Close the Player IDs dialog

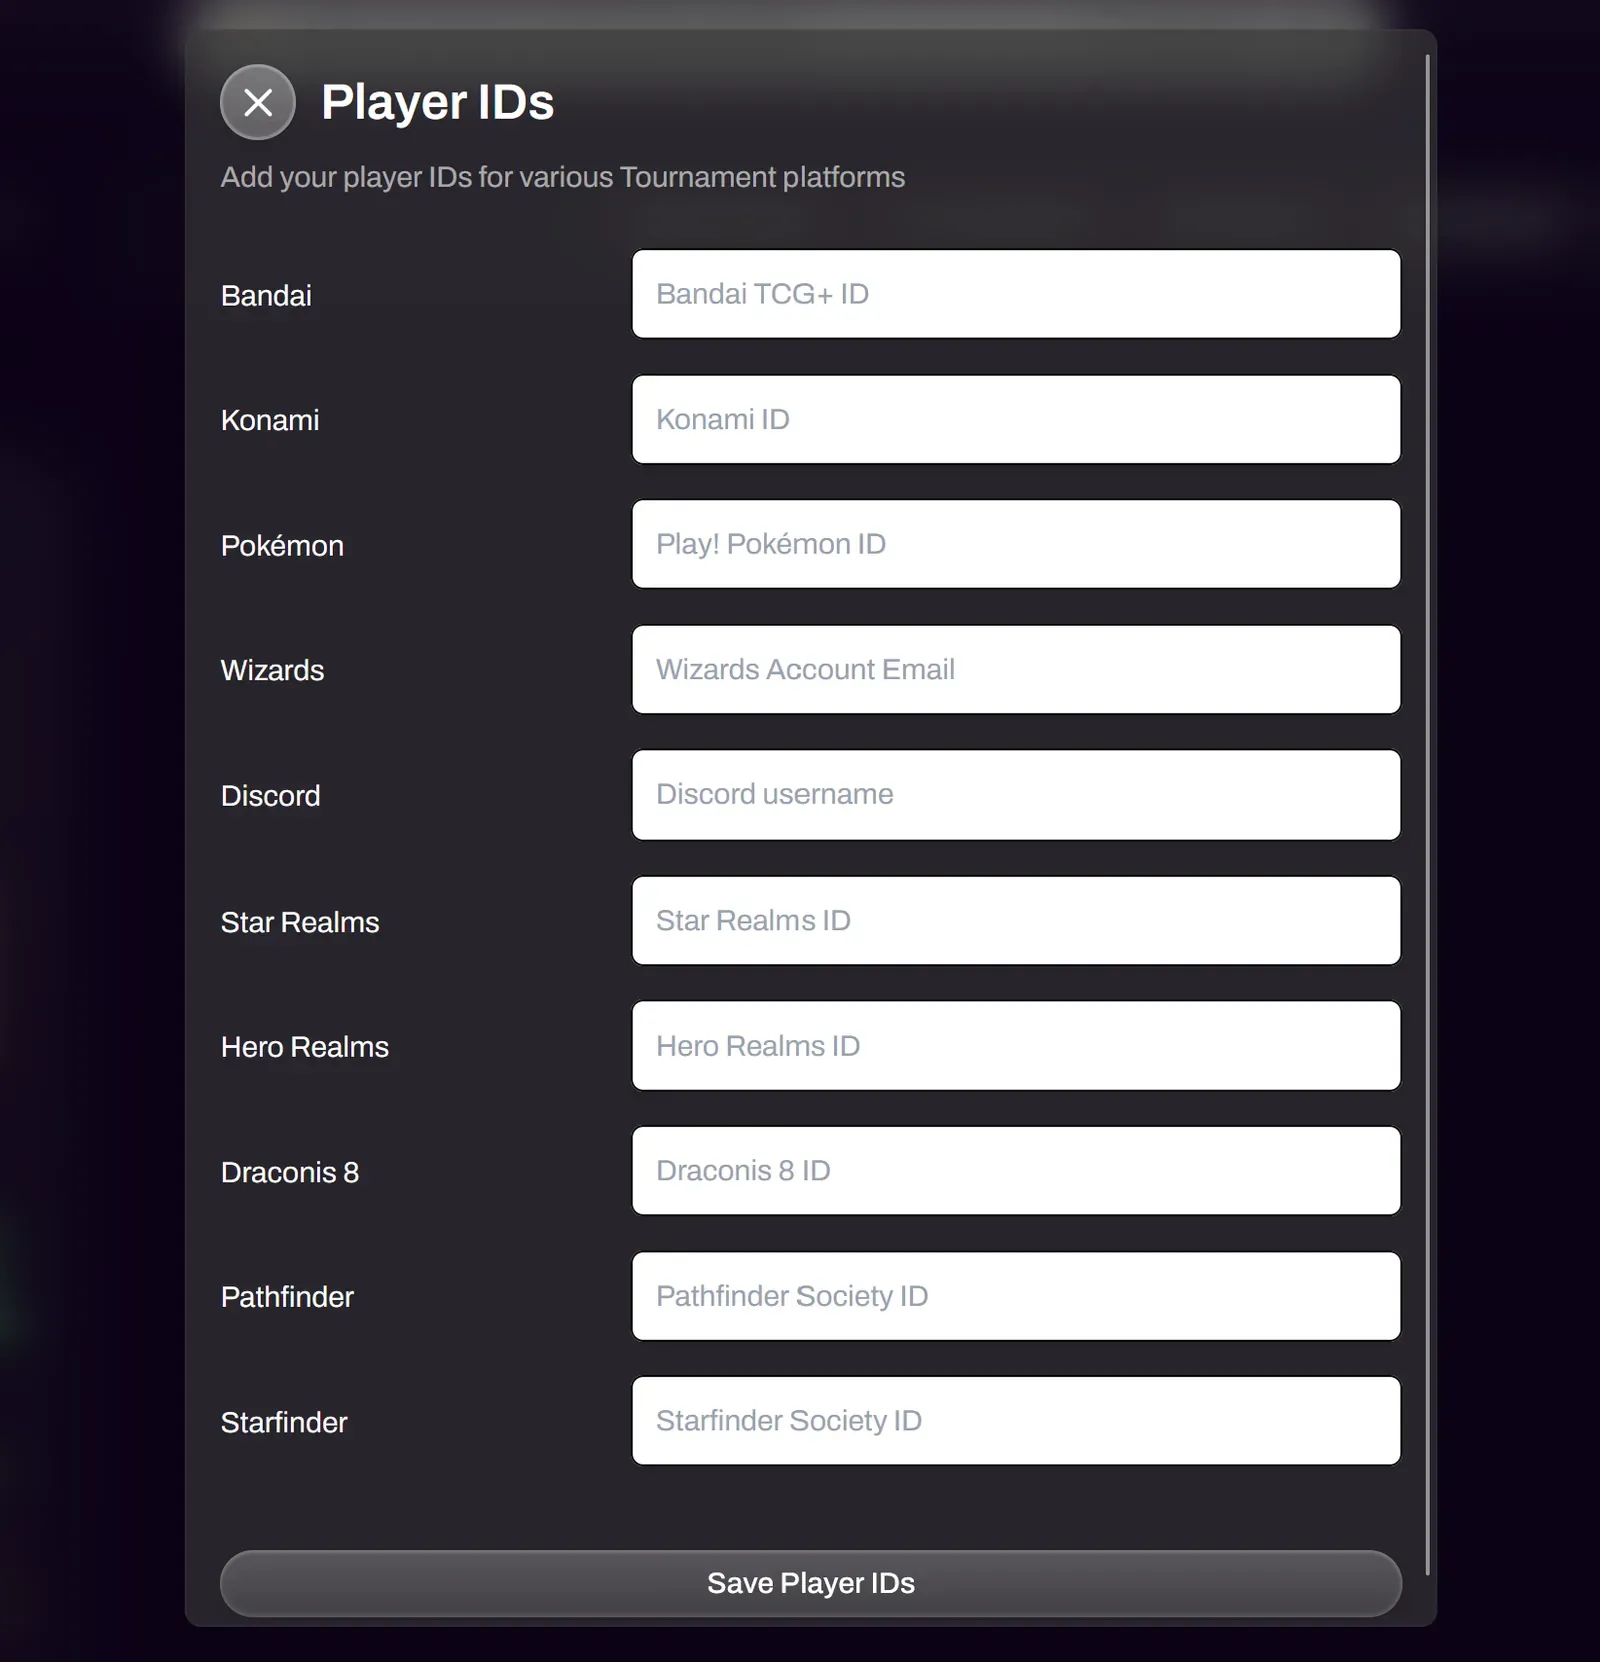coord(258,102)
